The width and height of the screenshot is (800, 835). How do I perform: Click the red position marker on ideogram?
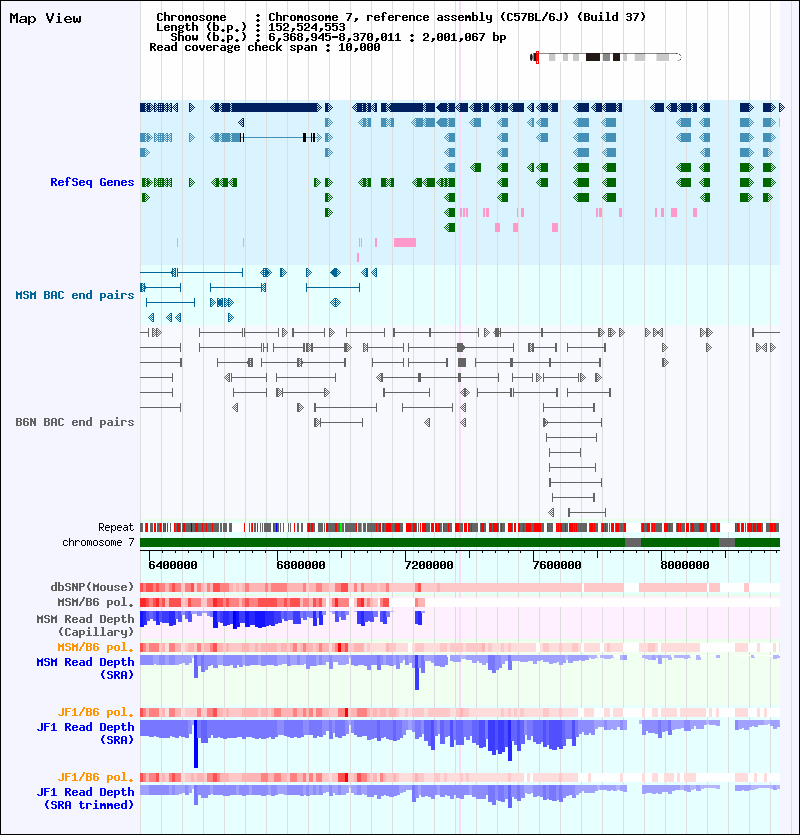point(537,57)
